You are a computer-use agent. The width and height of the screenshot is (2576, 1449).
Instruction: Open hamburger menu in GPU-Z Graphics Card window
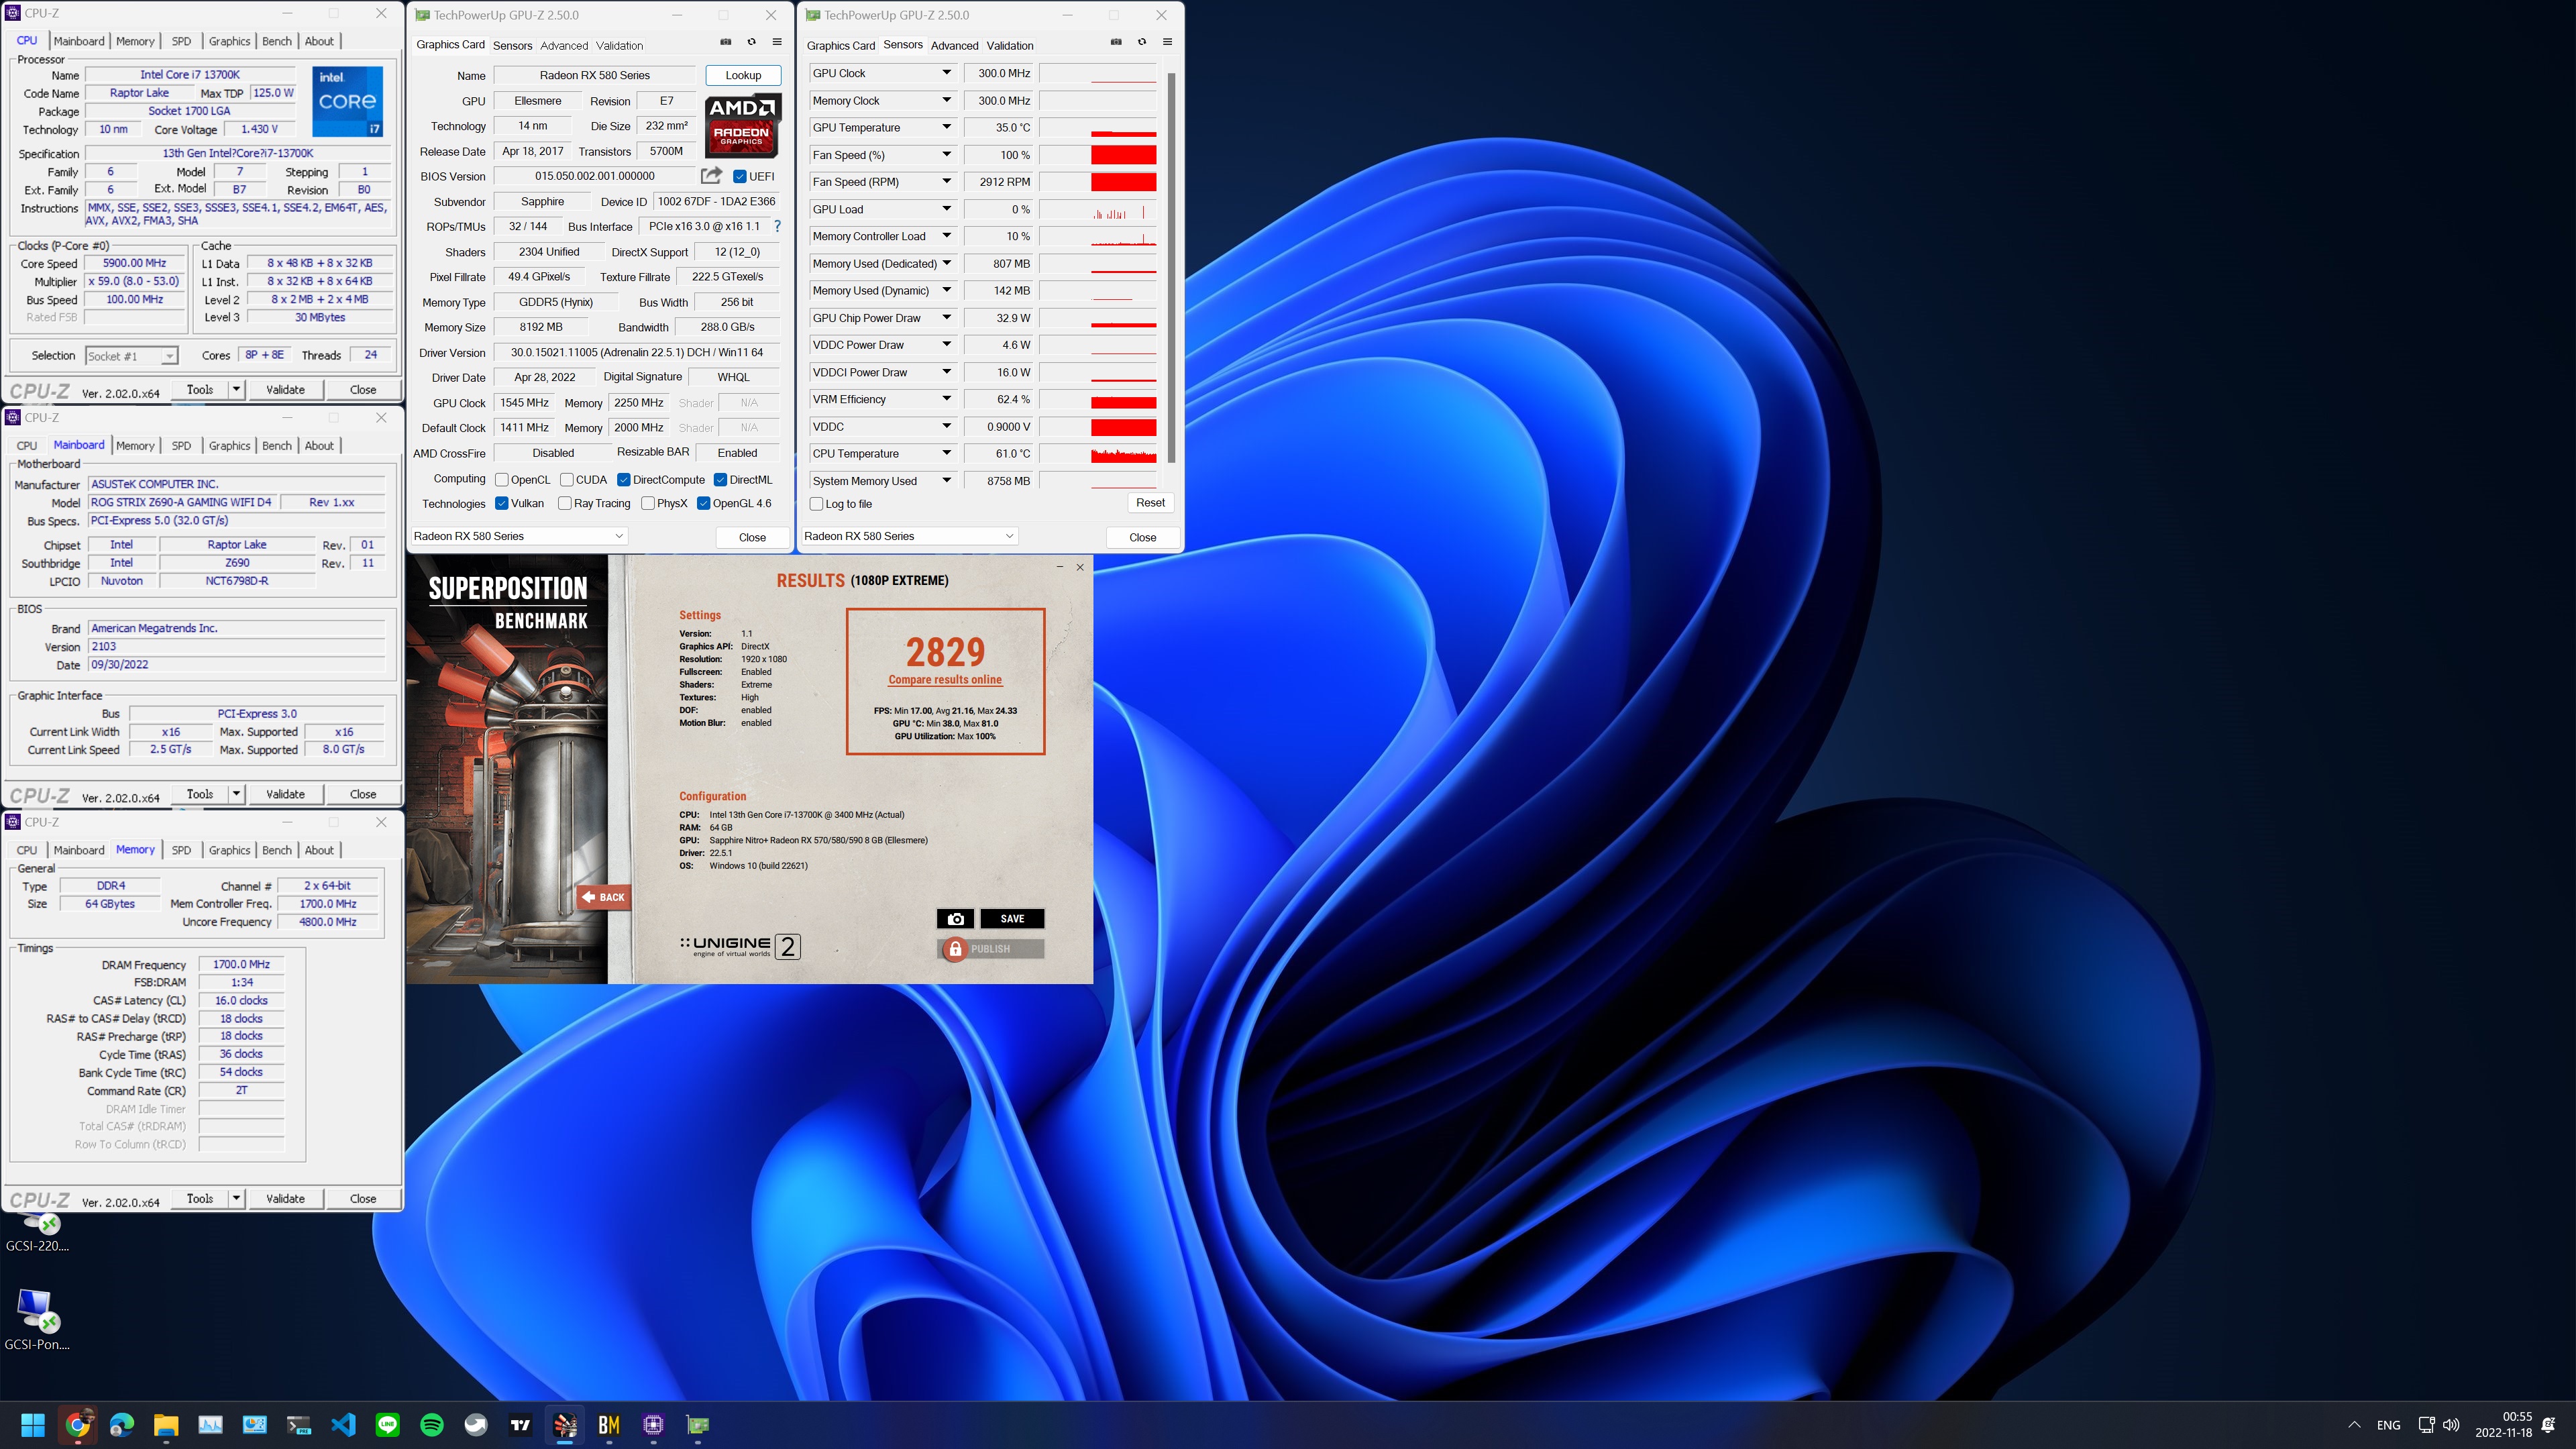[777, 42]
